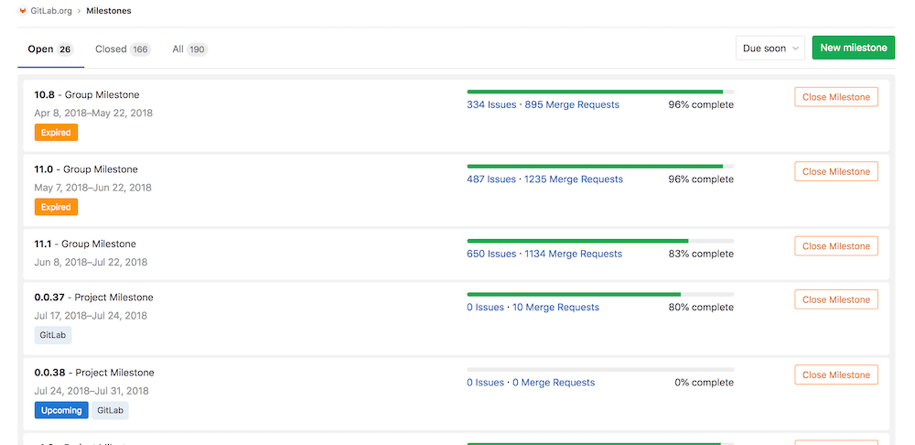Image resolution: width=915 pixels, height=445 pixels.
Task: Close the 10.8 milestone
Action: [836, 97]
